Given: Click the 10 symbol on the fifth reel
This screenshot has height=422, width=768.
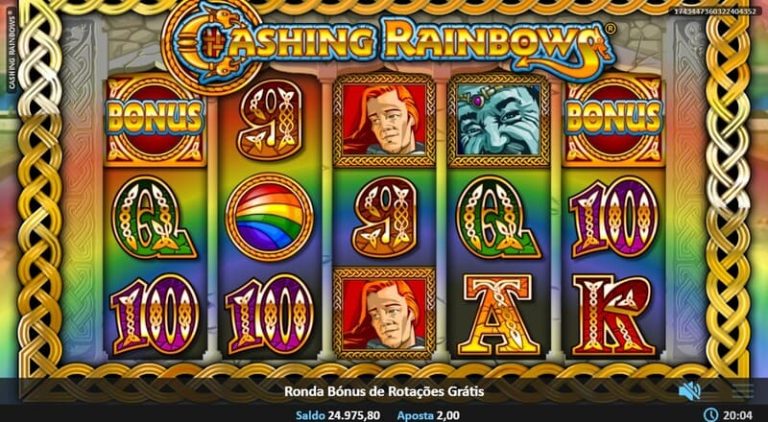Looking at the screenshot, I should [614, 216].
